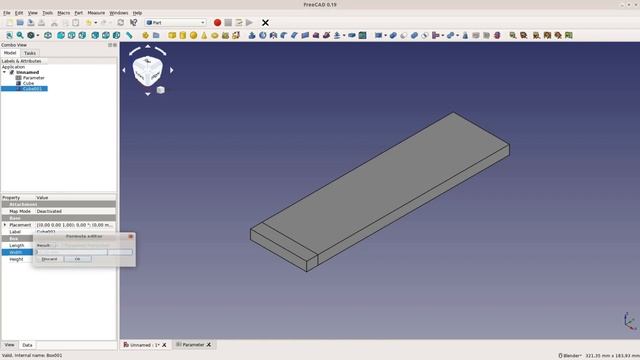
Task: Create a Cube primitive
Action: [x=172, y=36]
